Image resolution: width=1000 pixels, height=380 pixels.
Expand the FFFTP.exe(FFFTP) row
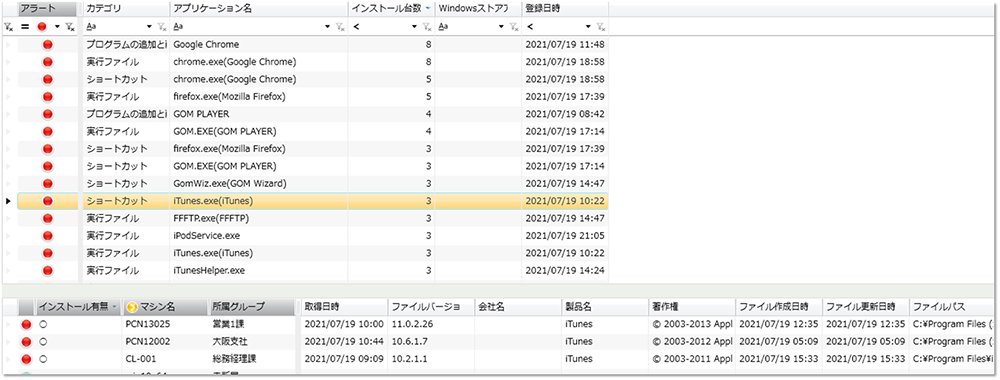[x=8, y=218]
